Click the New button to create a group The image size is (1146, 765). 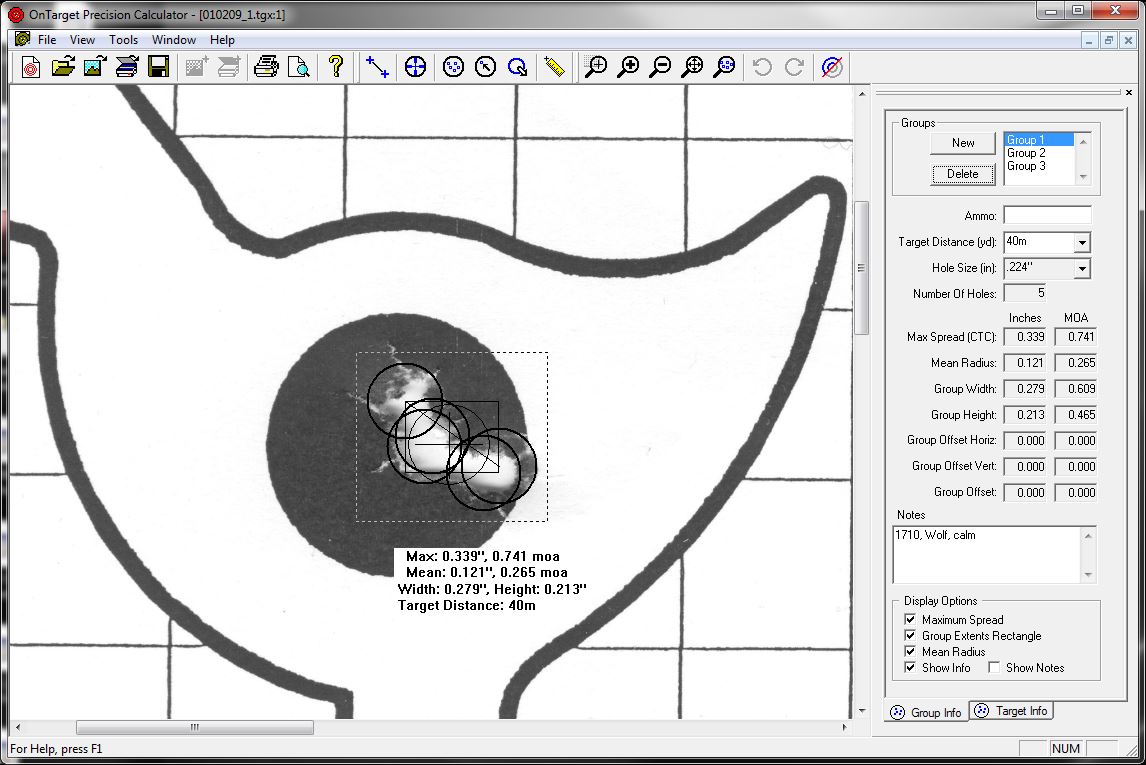[x=961, y=142]
